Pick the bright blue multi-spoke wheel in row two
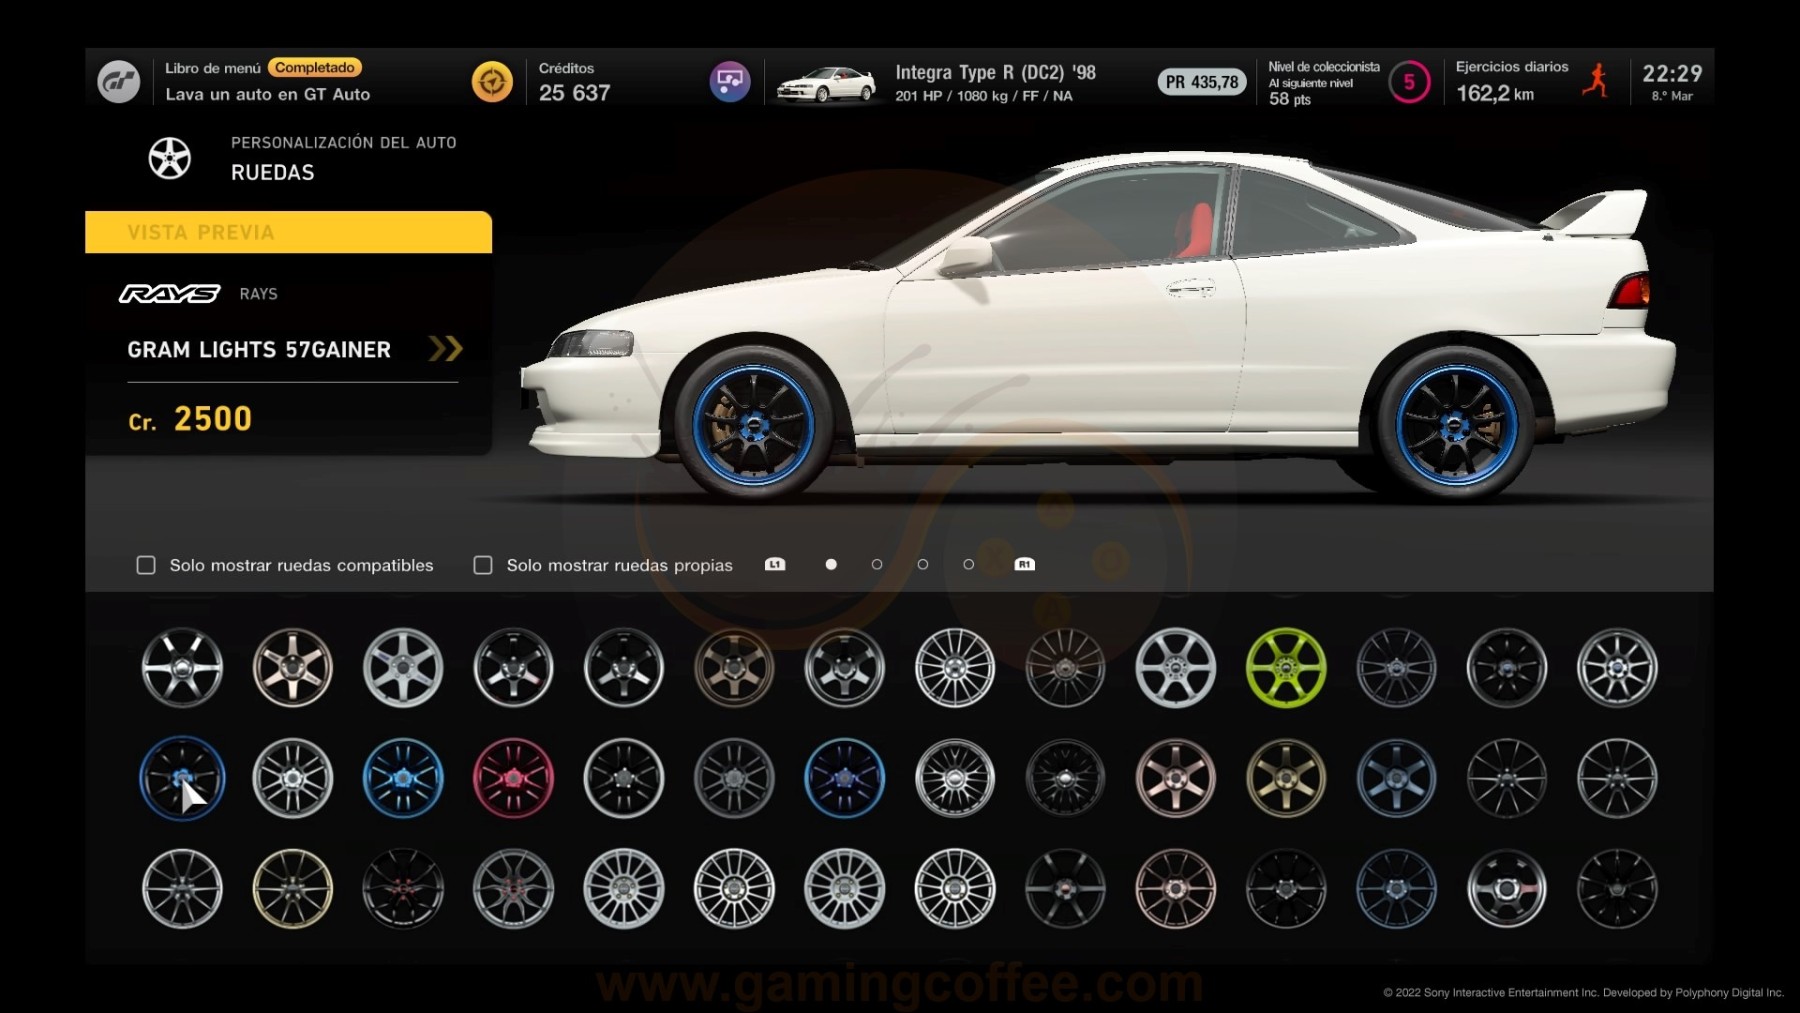This screenshot has height=1013, width=1800. [403, 778]
